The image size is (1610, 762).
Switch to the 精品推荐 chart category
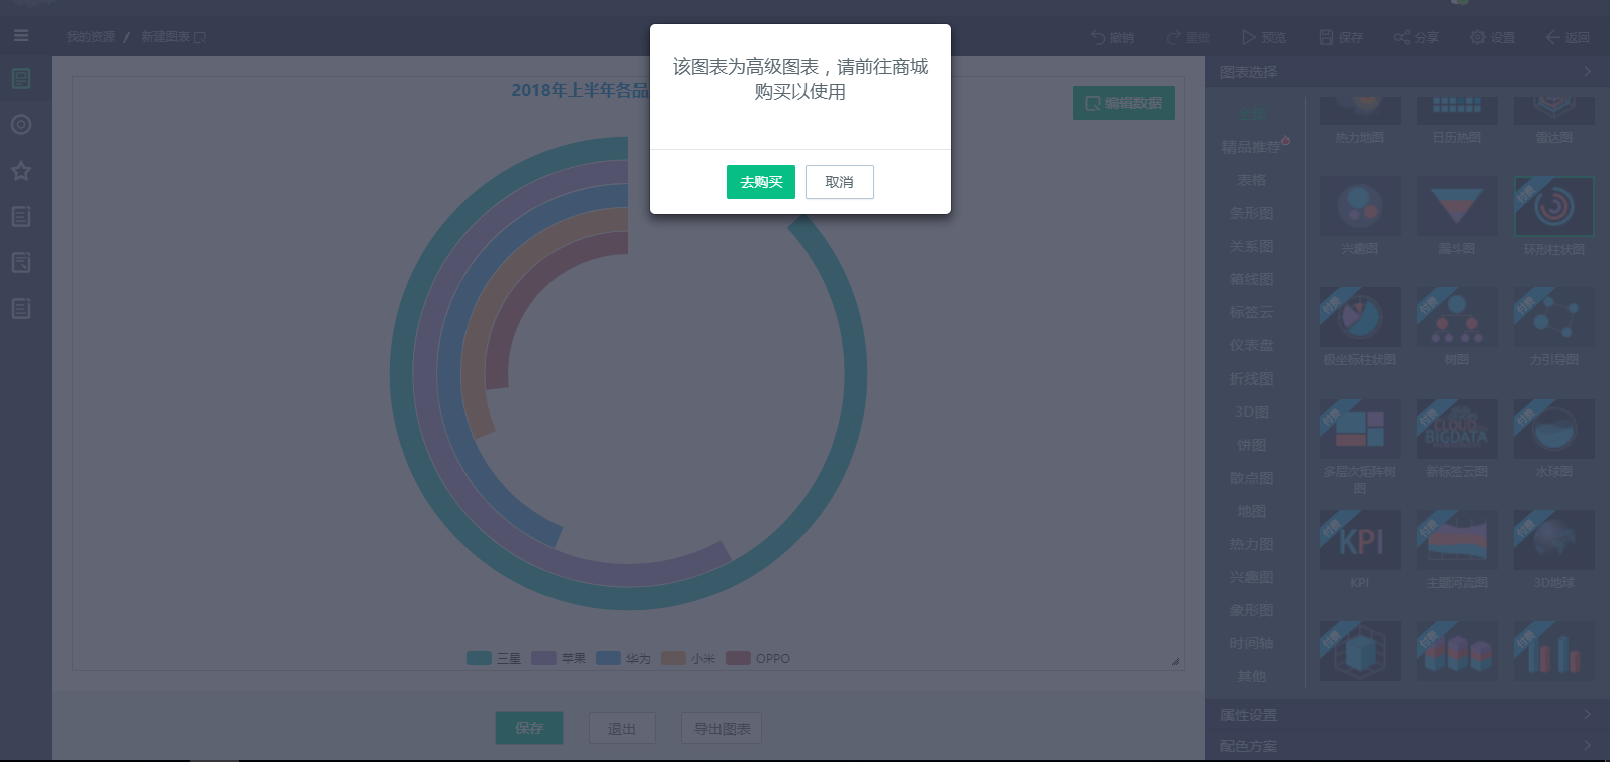1251,147
